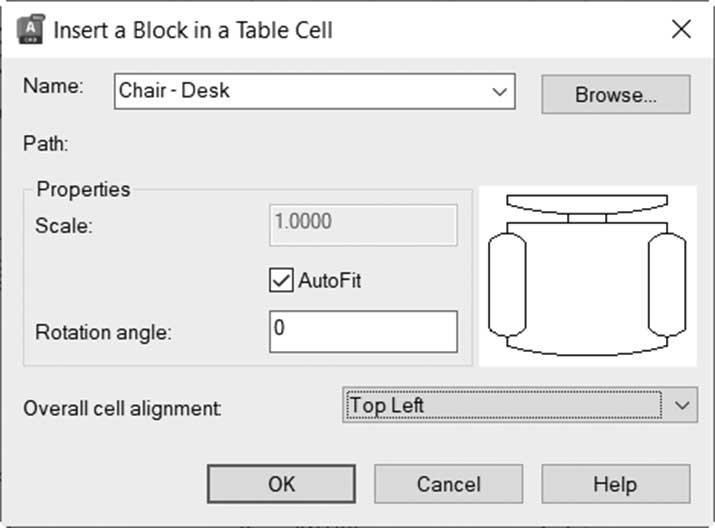Click the dialog title bar text

click(x=193, y=30)
